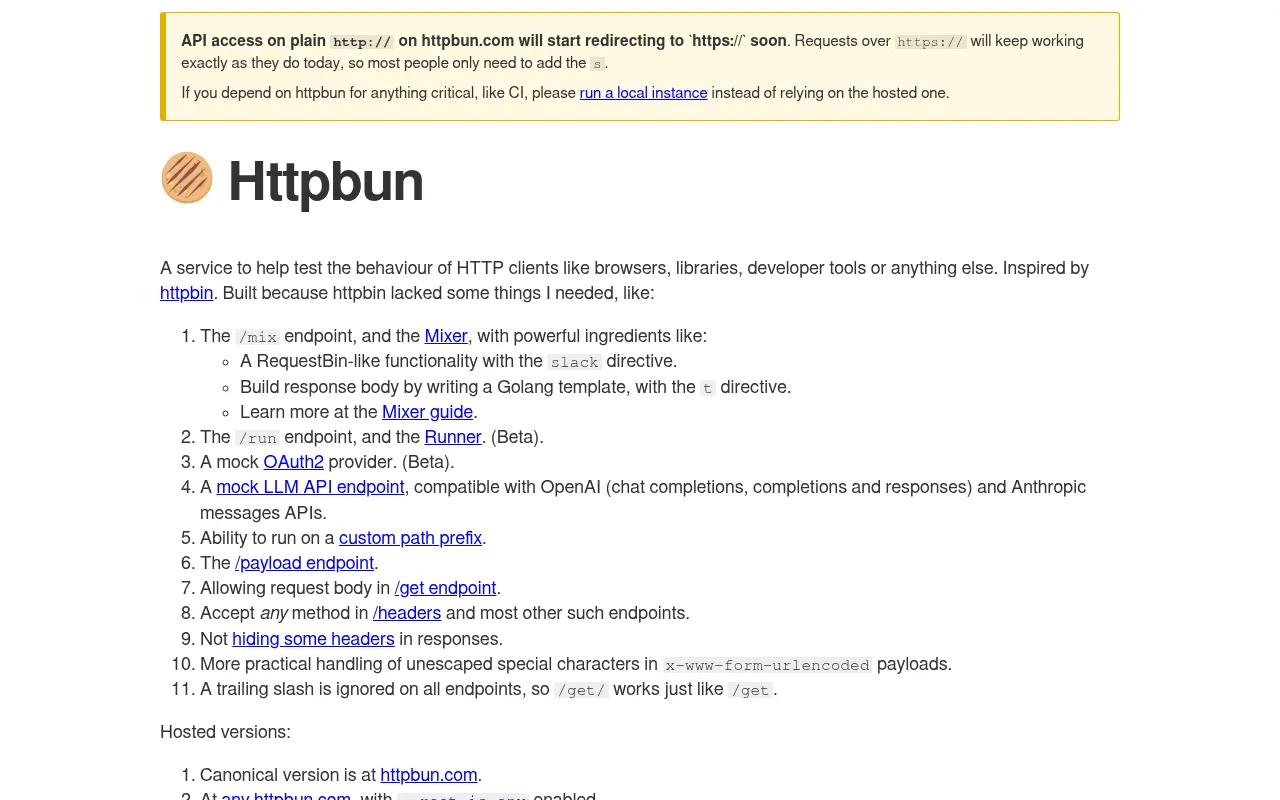Go to the "mock LLM API endpoint" link
This screenshot has width=1280, height=800.
[311, 487]
